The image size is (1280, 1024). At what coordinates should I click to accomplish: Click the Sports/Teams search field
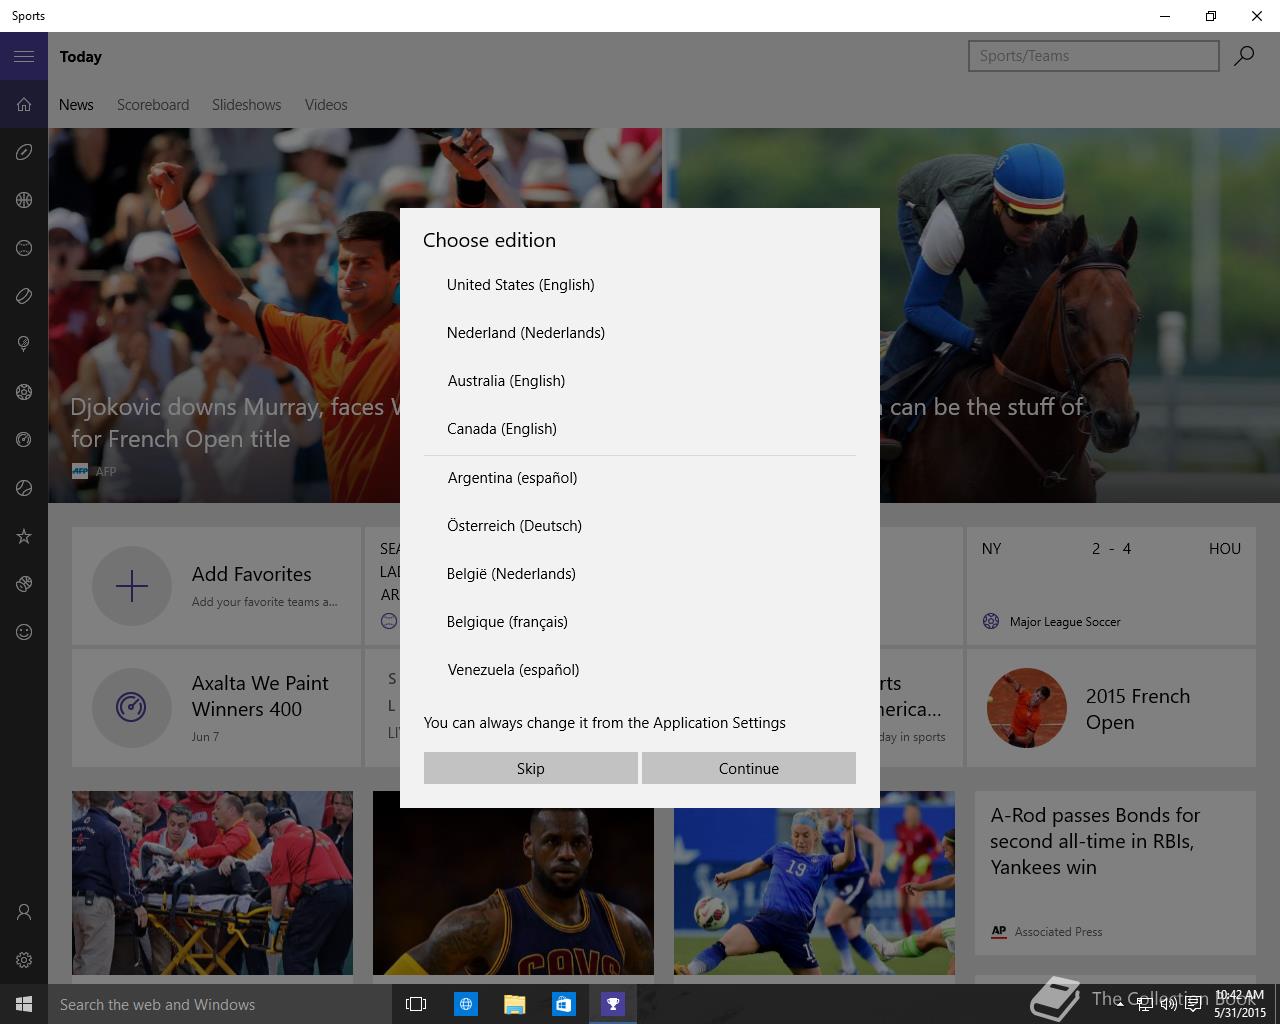pos(1094,56)
